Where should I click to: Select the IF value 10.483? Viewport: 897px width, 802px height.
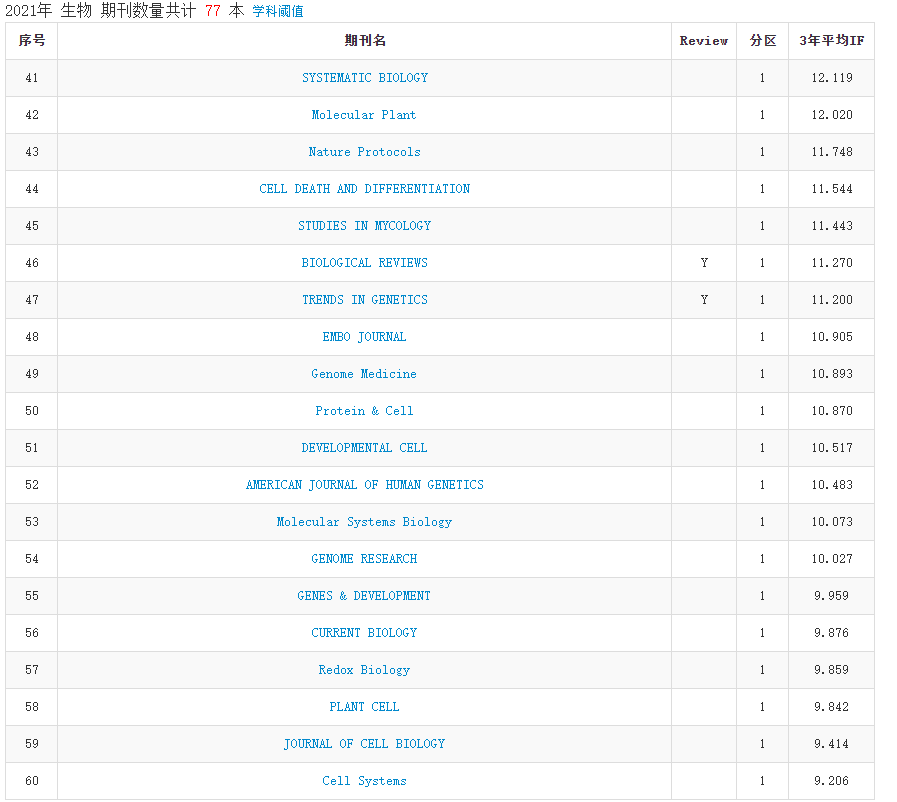tap(832, 485)
